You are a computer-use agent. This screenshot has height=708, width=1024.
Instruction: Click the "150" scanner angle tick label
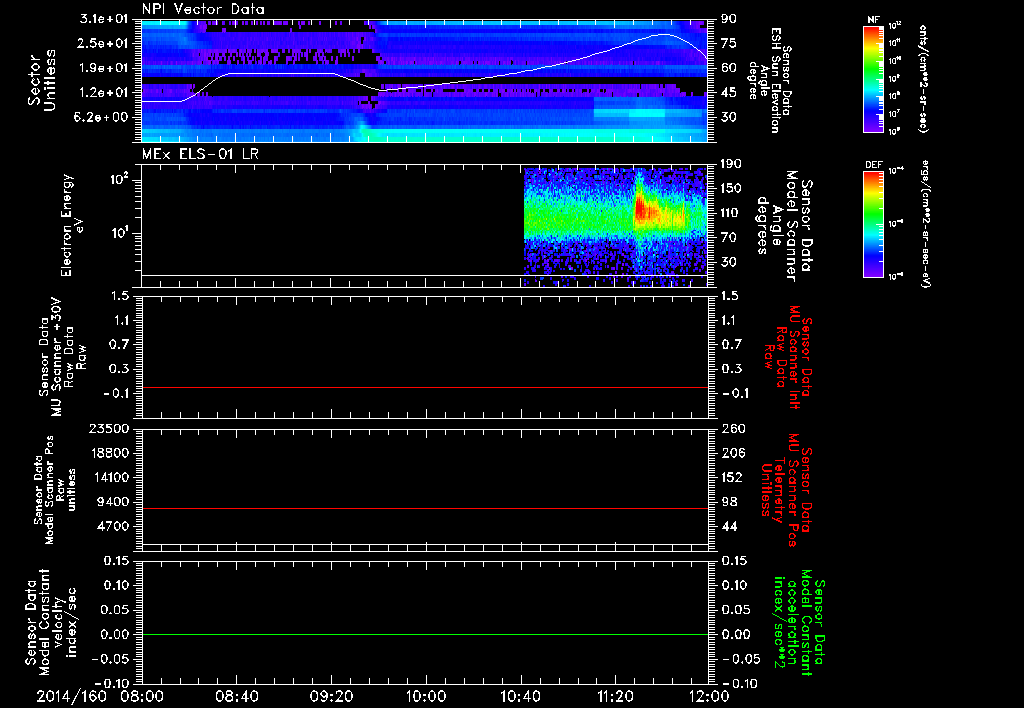(x=731, y=188)
